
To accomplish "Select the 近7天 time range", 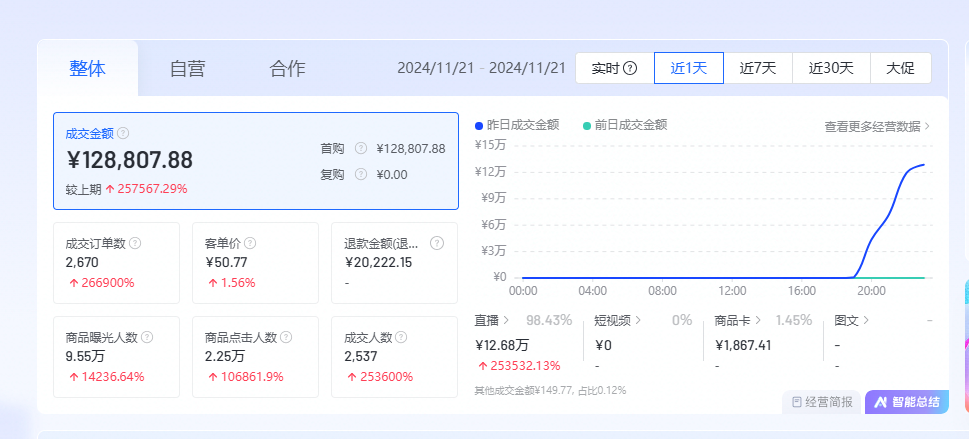I will 758,68.
